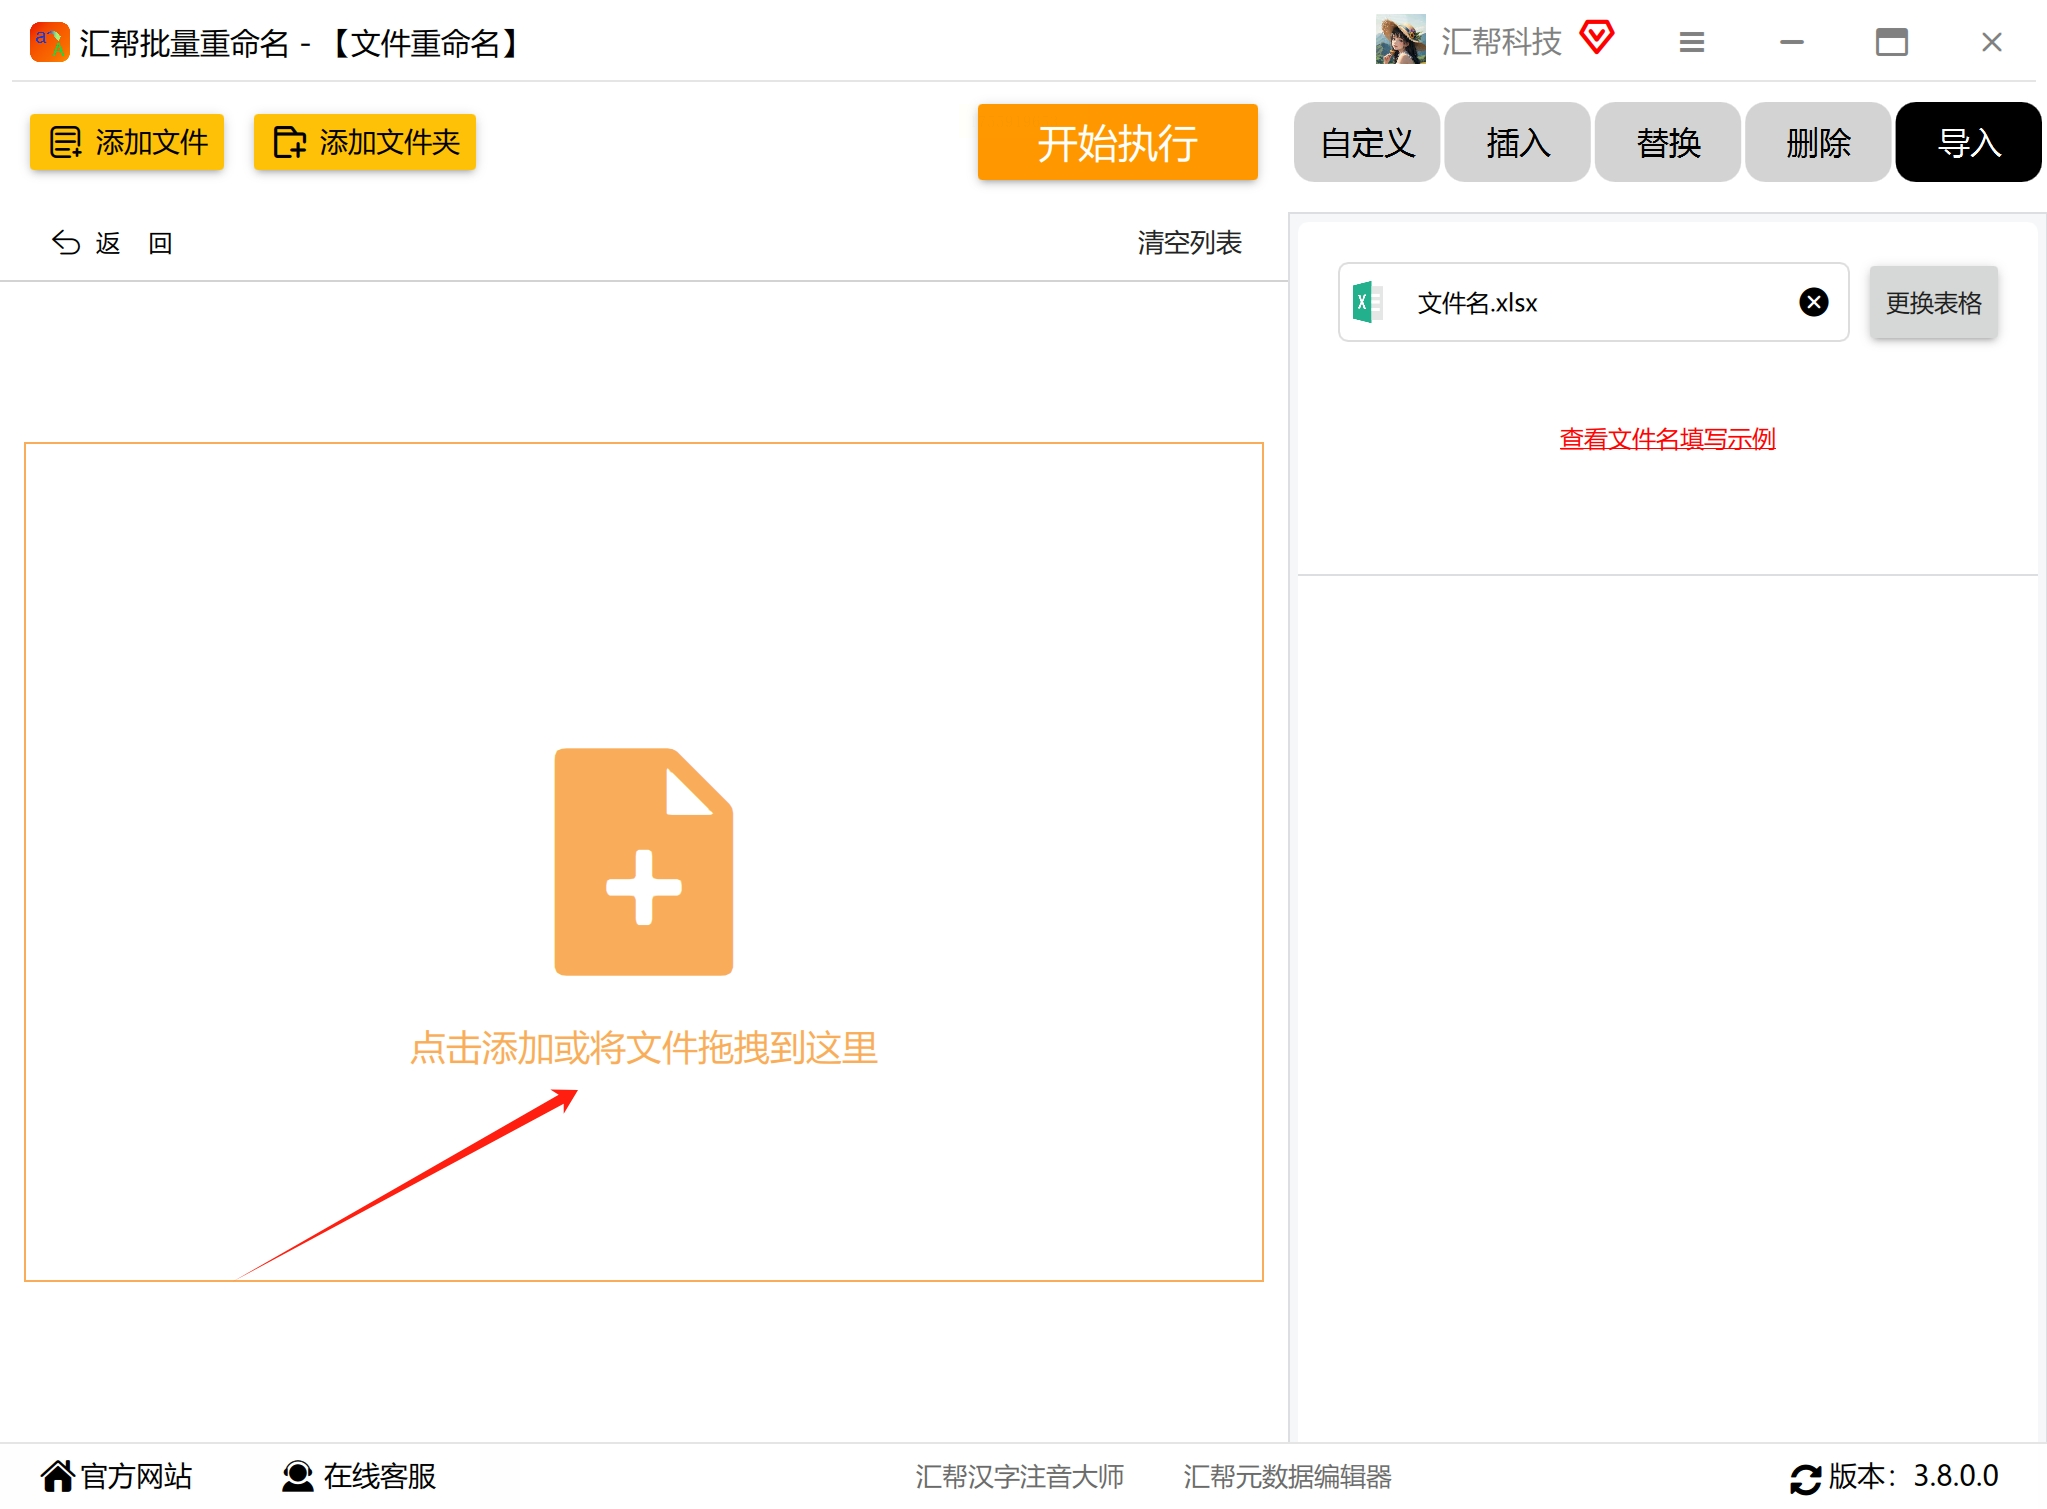2047x1509 pixels.
Task: Switch to the 插入 tab
Action: (x=1517, y=142)
